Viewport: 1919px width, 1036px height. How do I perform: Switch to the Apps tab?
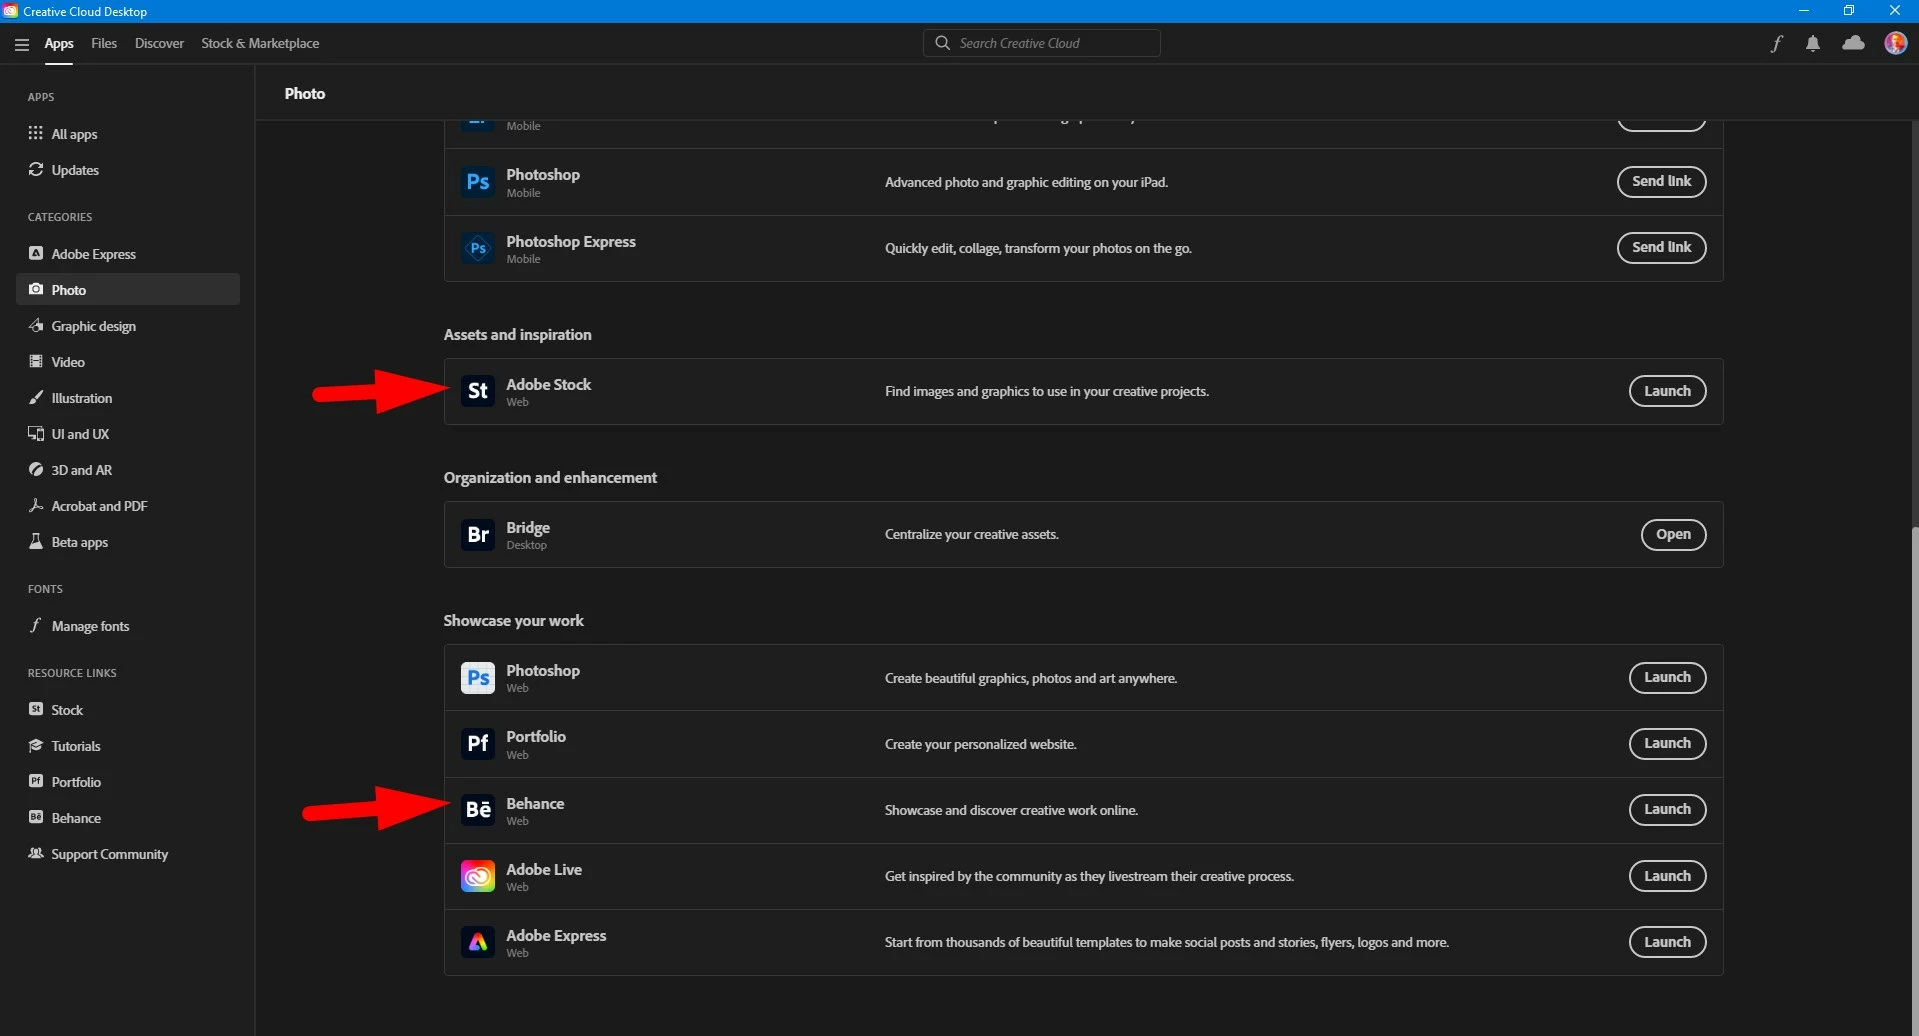pos(59,43)
